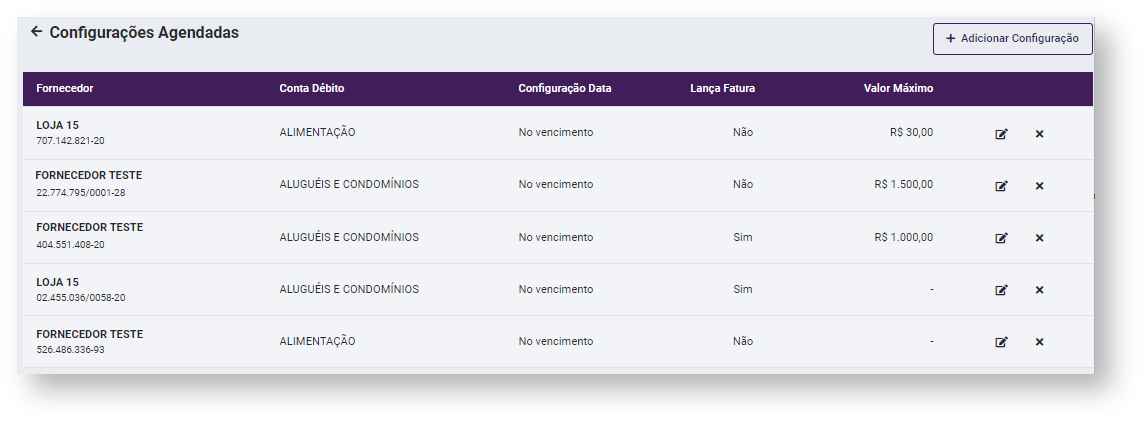Click the Fornecedor column header
Screen dimensions: 1143x422
coord(65,88)
